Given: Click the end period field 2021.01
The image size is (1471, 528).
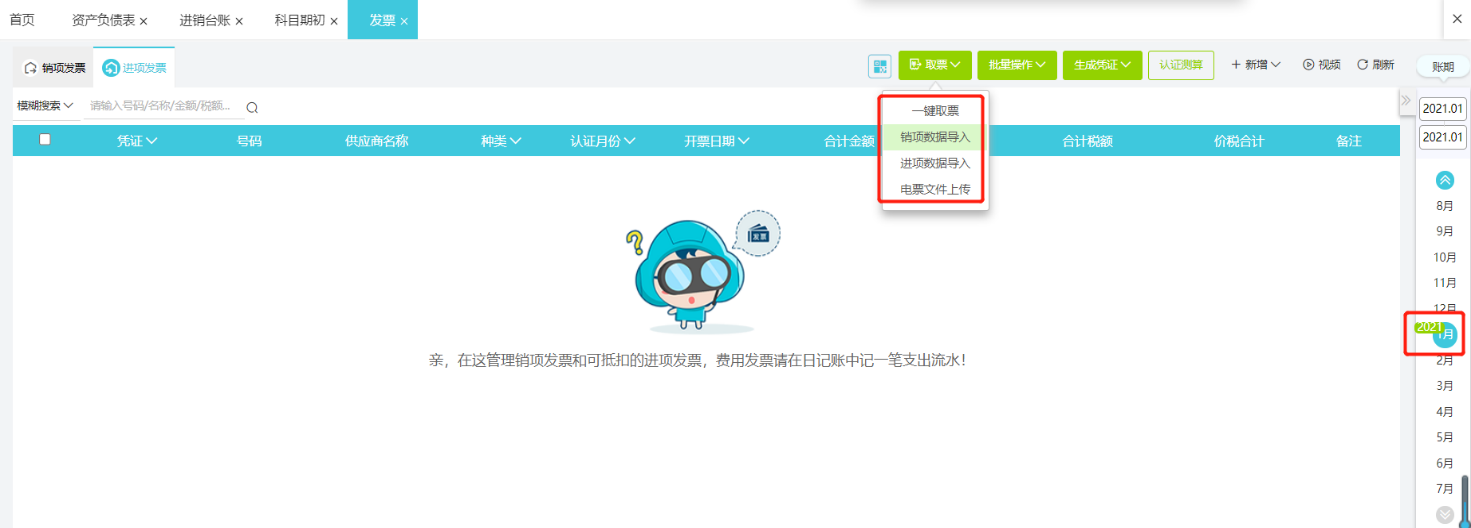Looking at the screenshot, I should click(x=1443, y=137).
